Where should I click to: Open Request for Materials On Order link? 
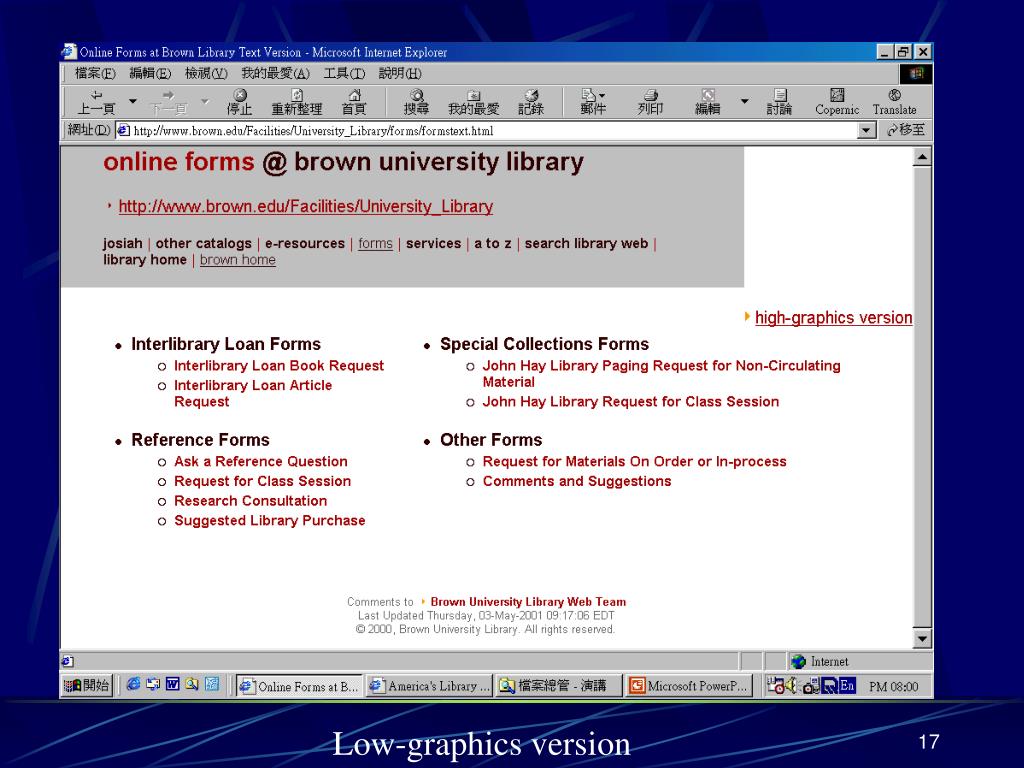coord(634,462)
